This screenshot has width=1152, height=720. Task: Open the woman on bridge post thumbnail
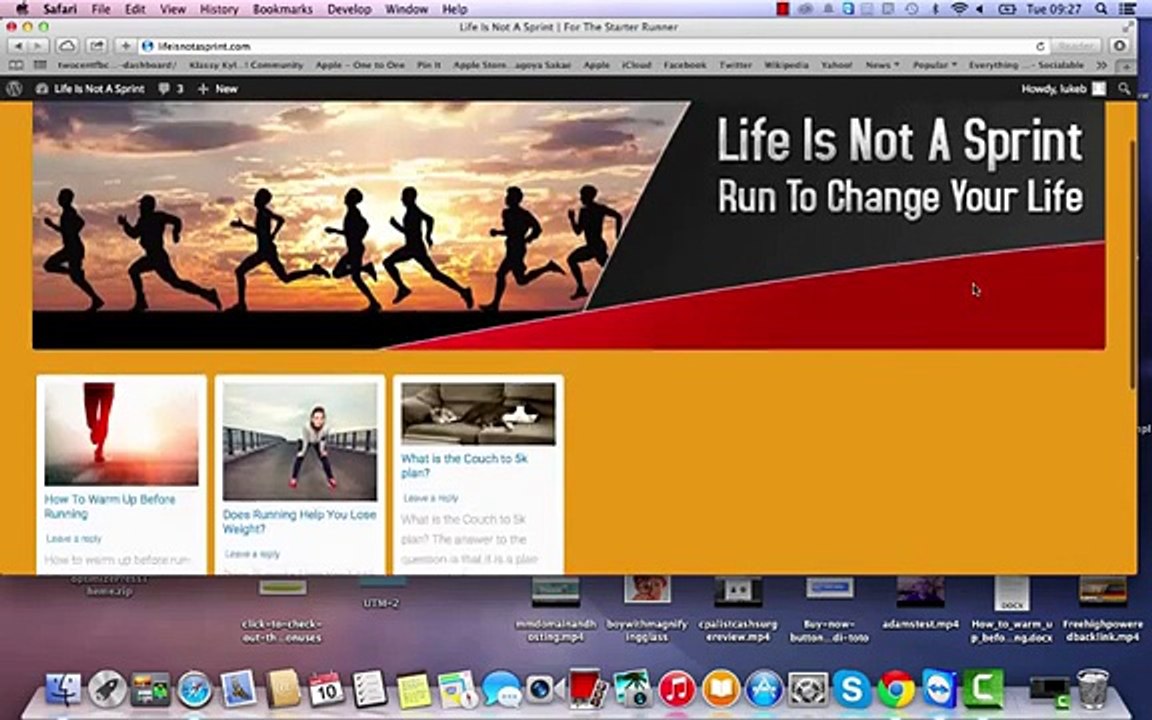[x=300, y=442]
